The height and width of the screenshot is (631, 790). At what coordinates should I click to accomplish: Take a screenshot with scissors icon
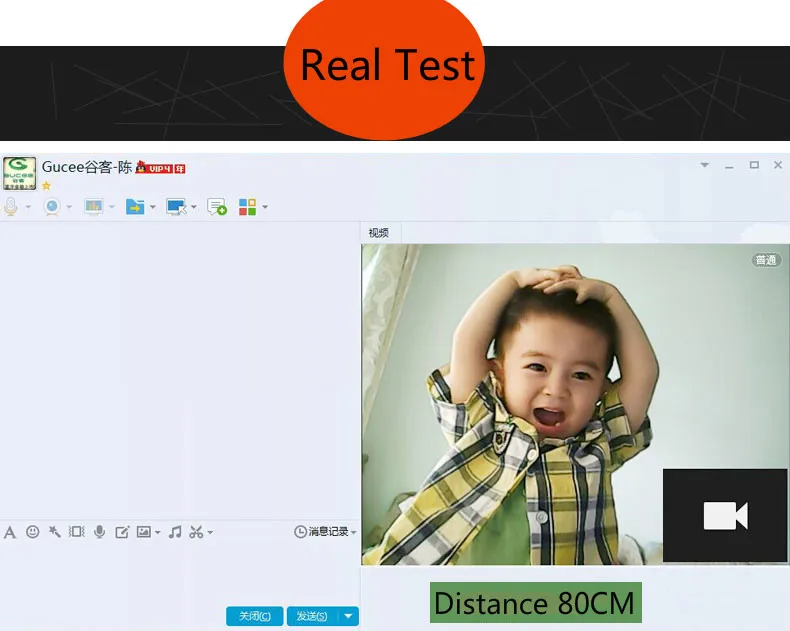pyautogui.click(x=196, y=532)
